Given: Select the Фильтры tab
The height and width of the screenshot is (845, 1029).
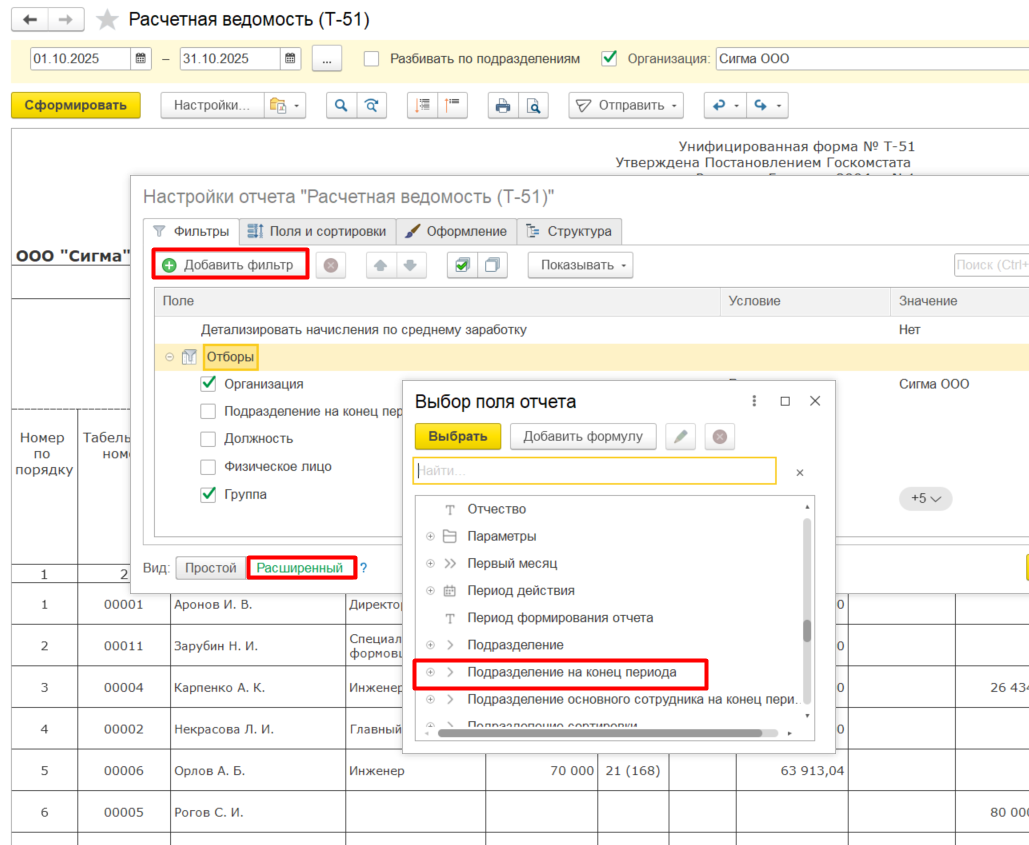Looking at the screenshot, I should click(191, 232).
